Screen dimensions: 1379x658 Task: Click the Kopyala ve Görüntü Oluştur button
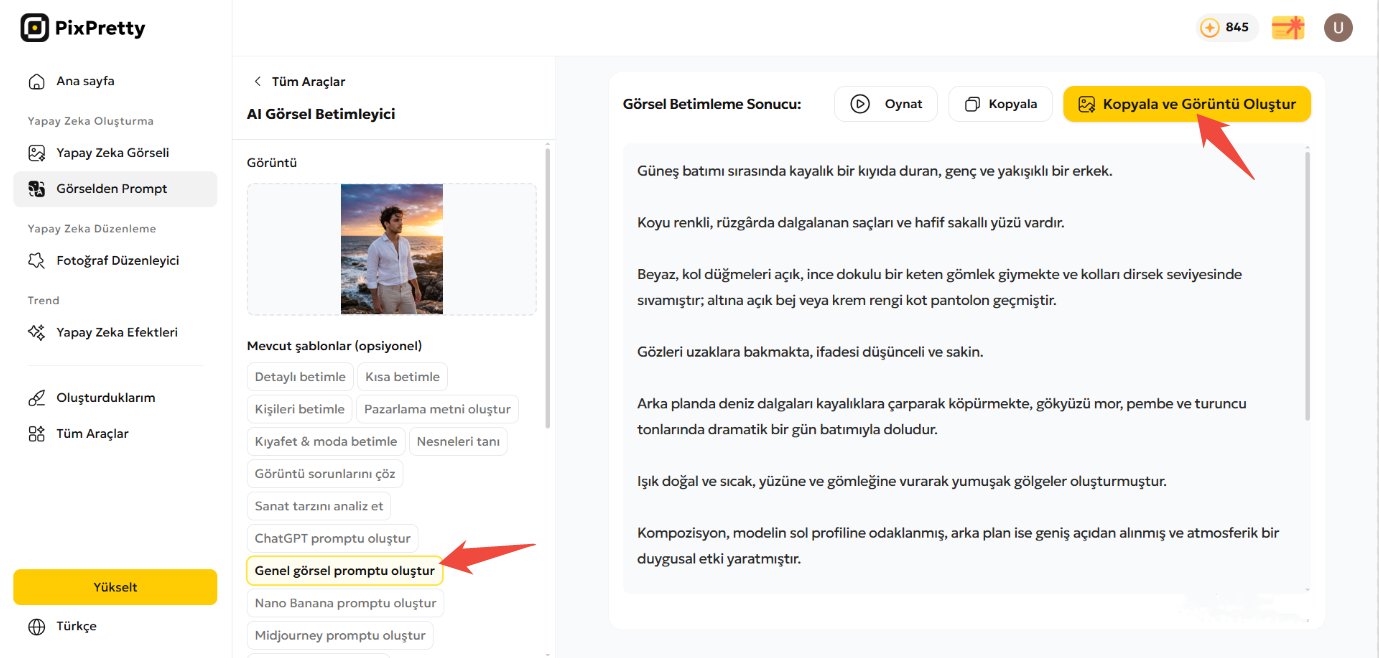click(1186, 103)
